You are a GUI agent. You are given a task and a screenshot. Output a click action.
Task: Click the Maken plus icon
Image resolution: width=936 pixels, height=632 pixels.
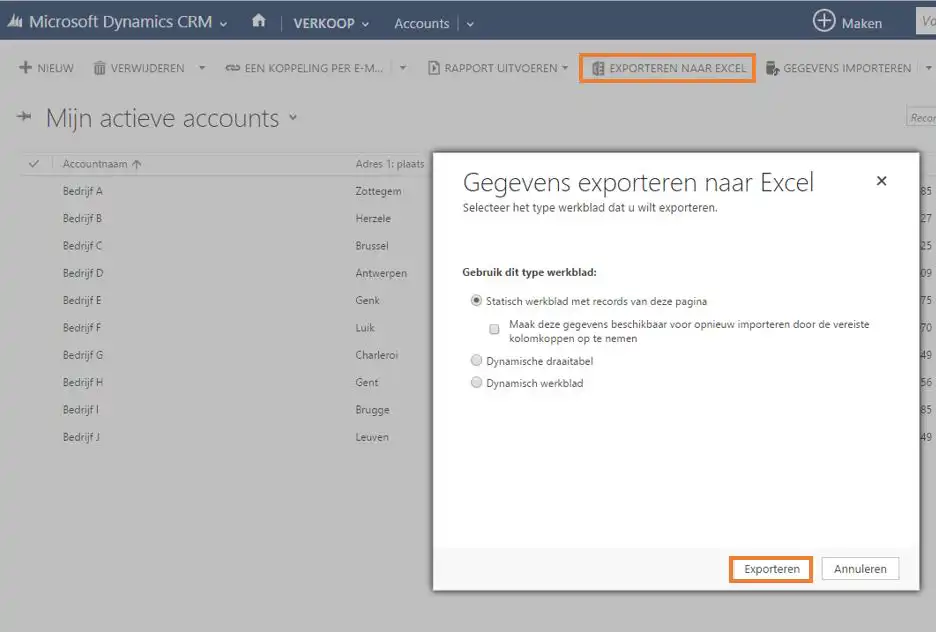[x=824, y=21]
